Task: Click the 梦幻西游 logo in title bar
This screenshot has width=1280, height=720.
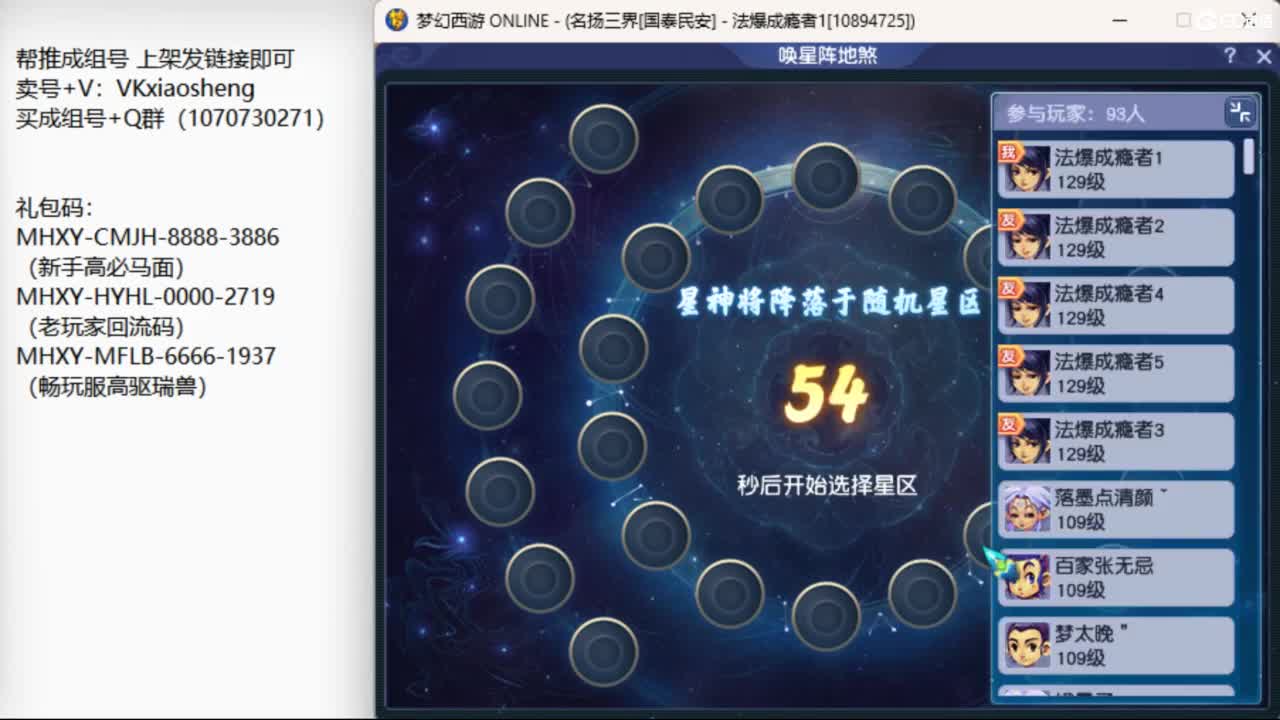Action: [x=396, y=20]
